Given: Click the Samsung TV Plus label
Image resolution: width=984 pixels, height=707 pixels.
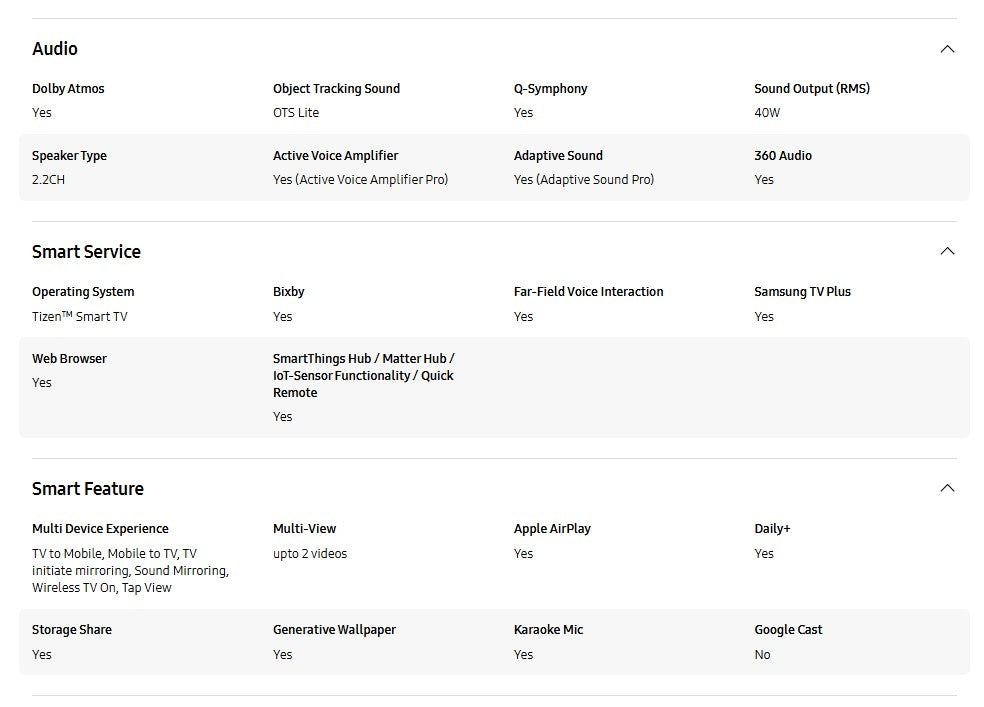Looking at the screenshot, I should click(x=802, y=292).
